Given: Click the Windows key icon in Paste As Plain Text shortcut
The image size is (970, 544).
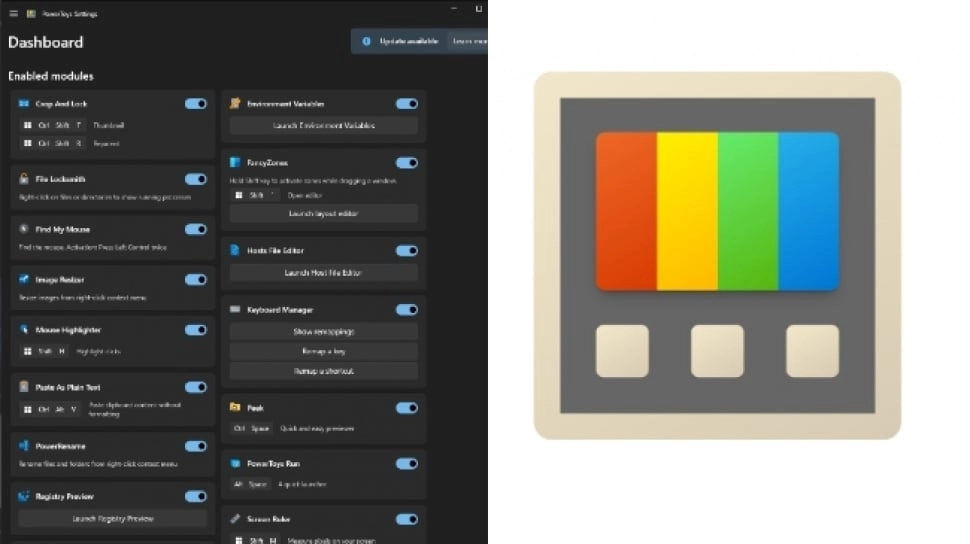Looking at the screenshot, I should [x=27, y=409].
